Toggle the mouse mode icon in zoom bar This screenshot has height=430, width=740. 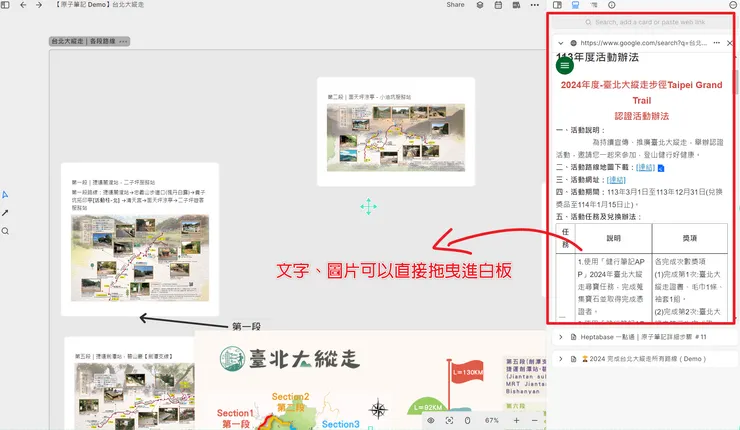click(467, 420)
